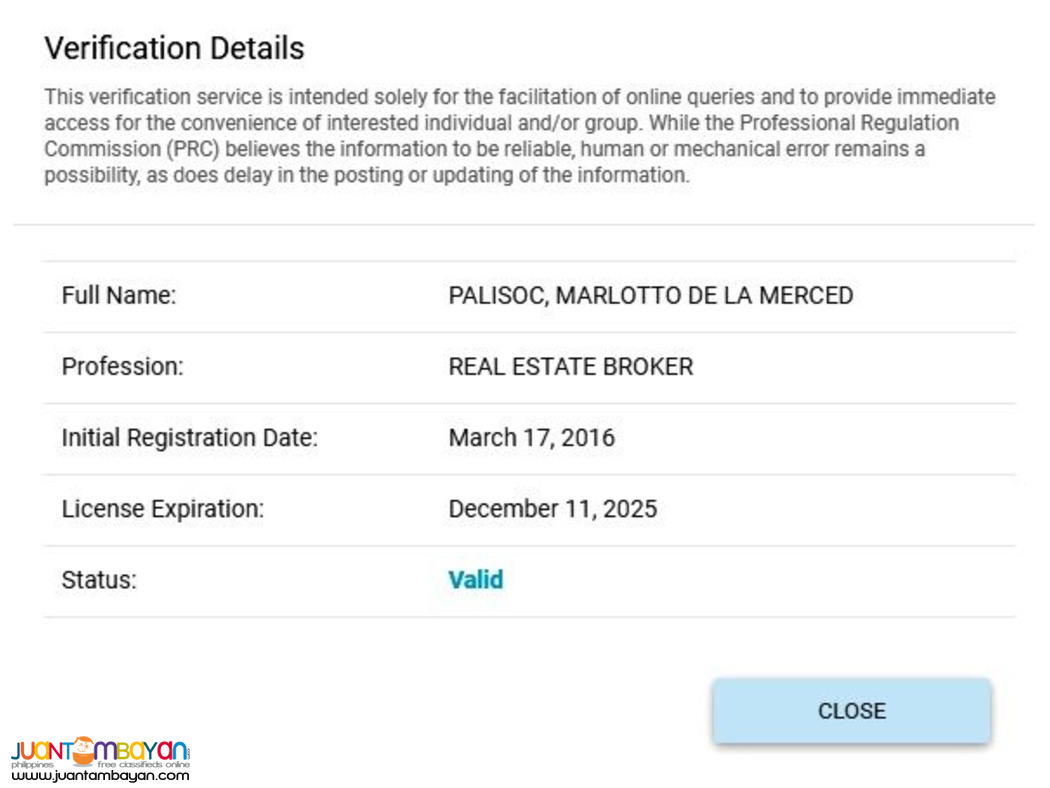The image size is (1050, 788).
Task: Click the Status label
Action: 99,580
